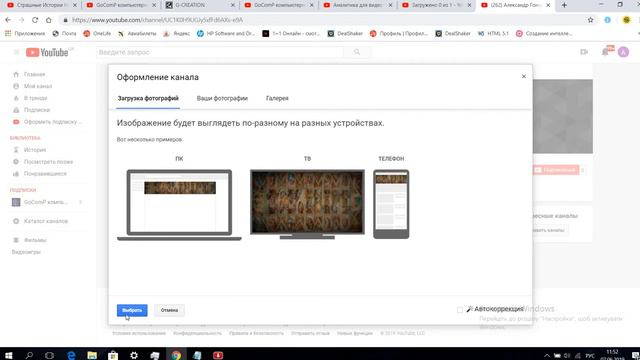Click the РУС language indicator in tray

(590, 356)
